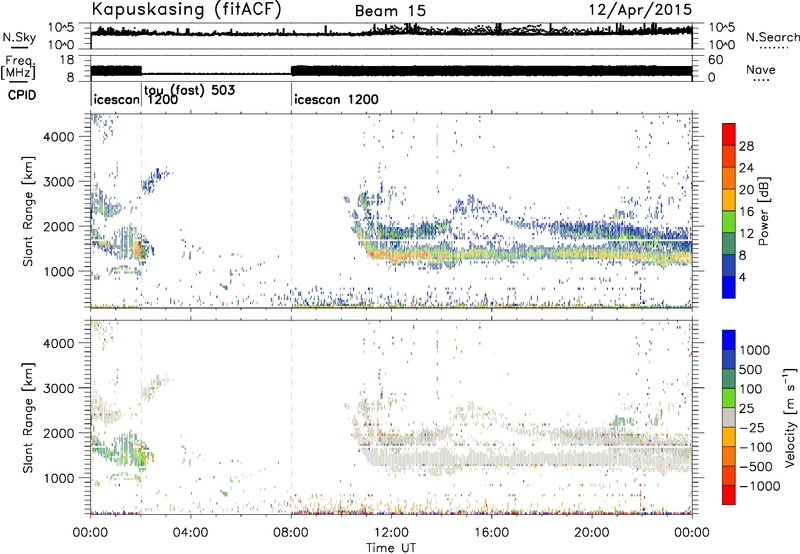The height and width of the screenshot is (554, 800).
Task: Click the '60' tick on Nave axis
Action: (x=716, y=60)
